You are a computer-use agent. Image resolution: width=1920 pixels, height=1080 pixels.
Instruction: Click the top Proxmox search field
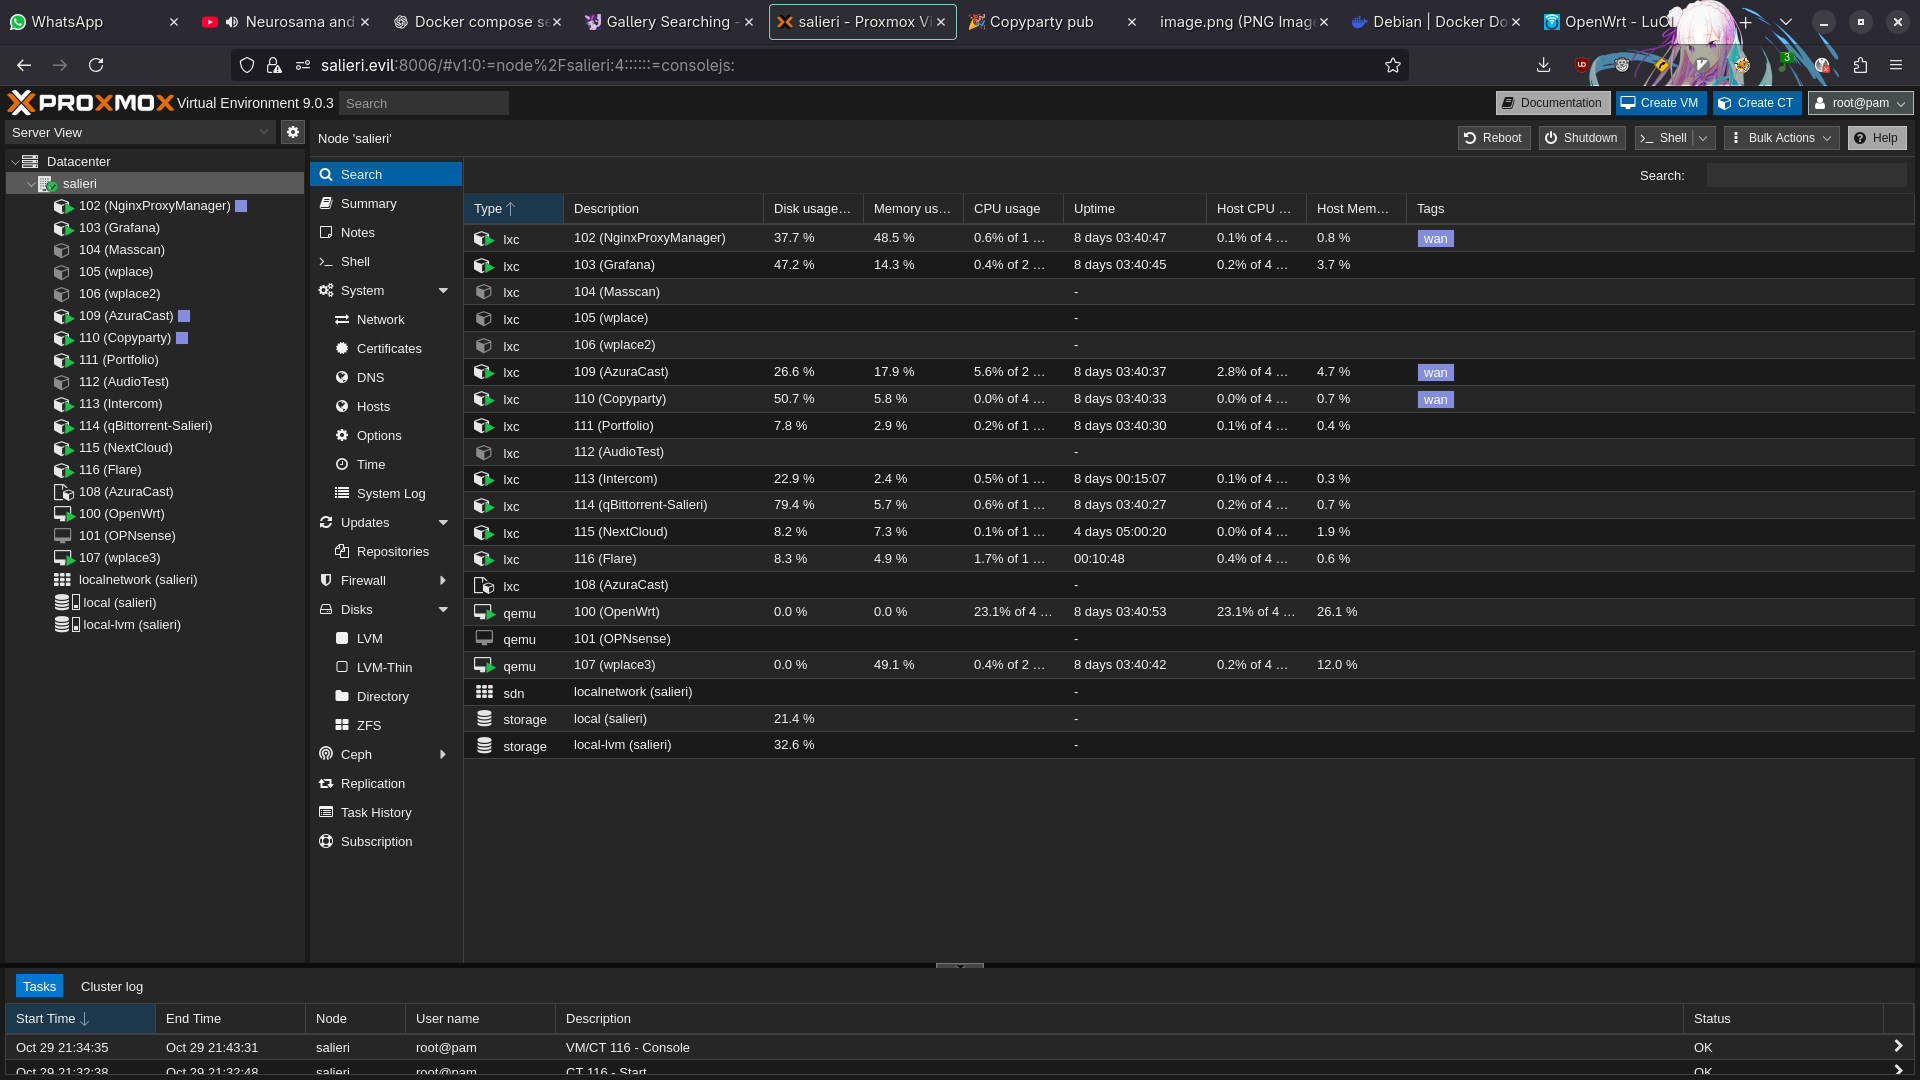(x=423, y=104)
